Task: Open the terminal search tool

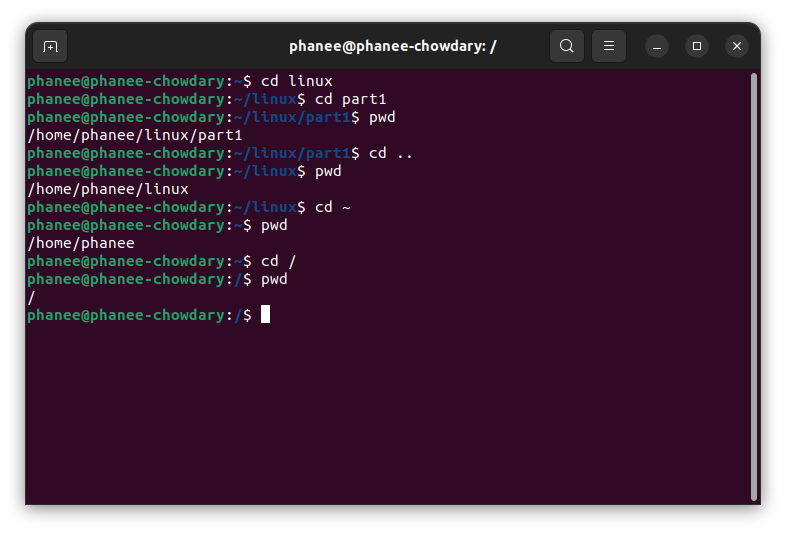Action: click(x=566, y=46)
